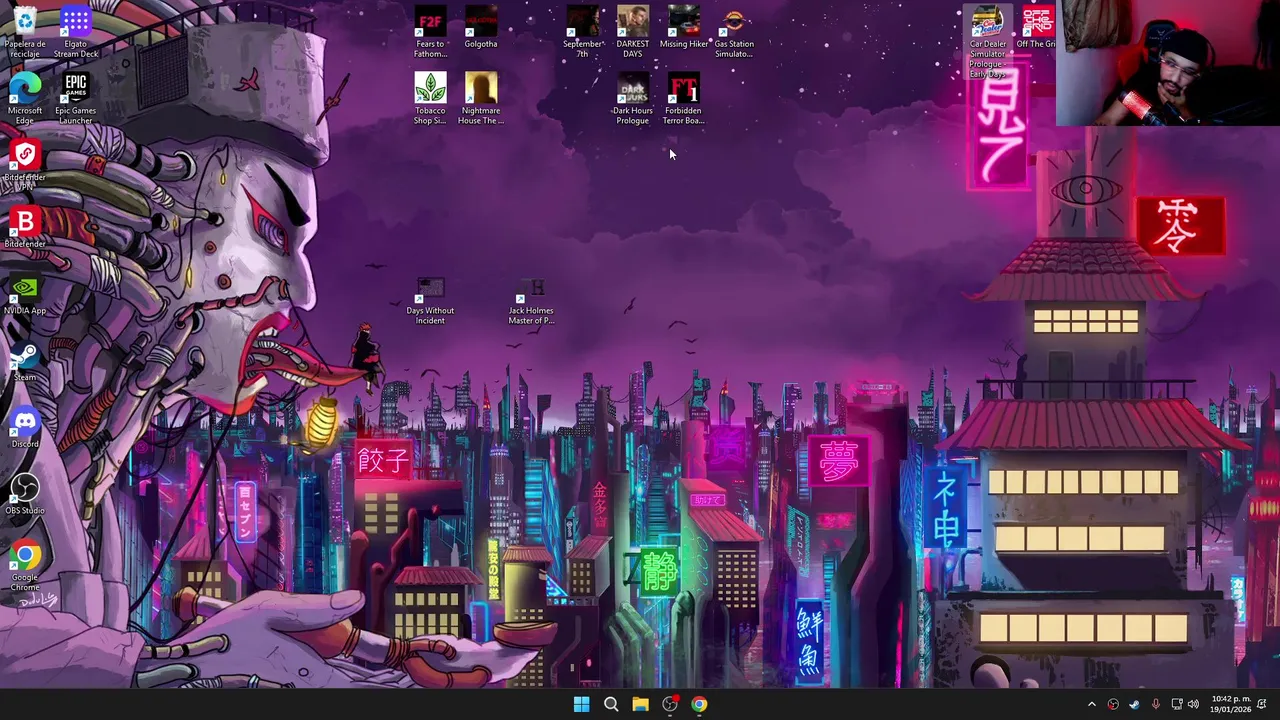The image size is (1280, 720).
Task: Select the Google Chrome desktop shortcut
Action: coord(25,566)
